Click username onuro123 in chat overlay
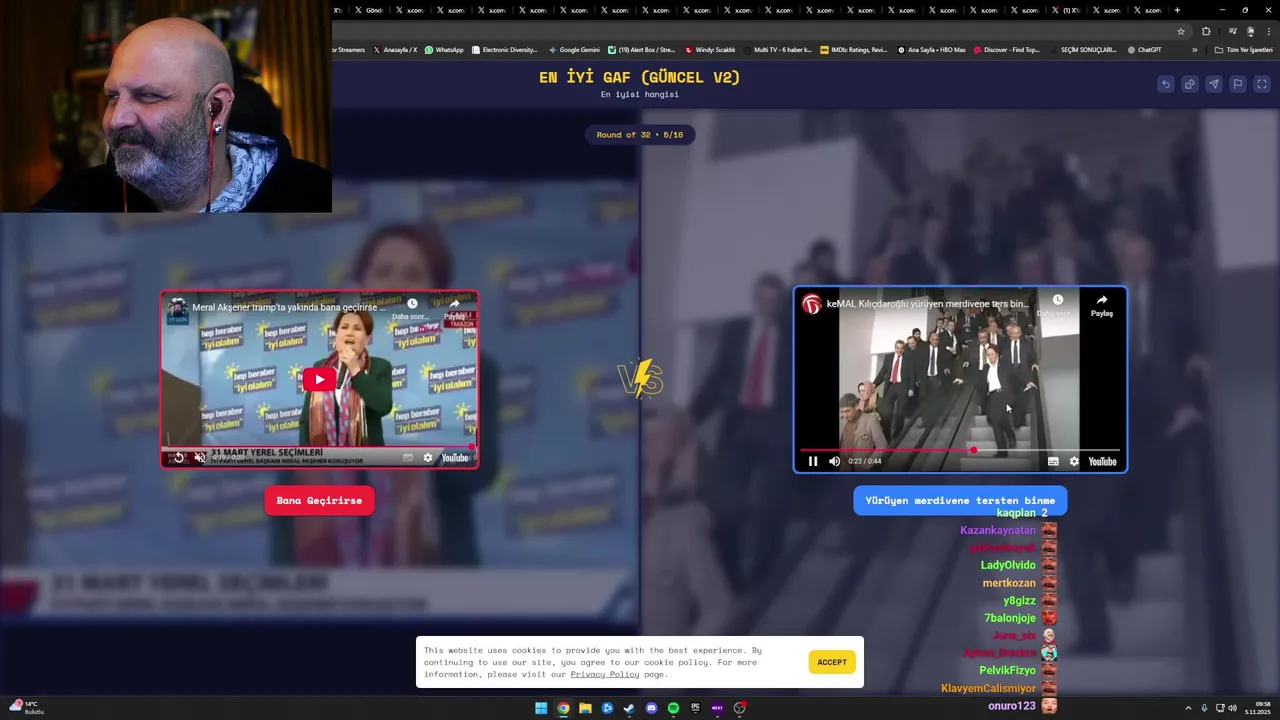 1012,706
